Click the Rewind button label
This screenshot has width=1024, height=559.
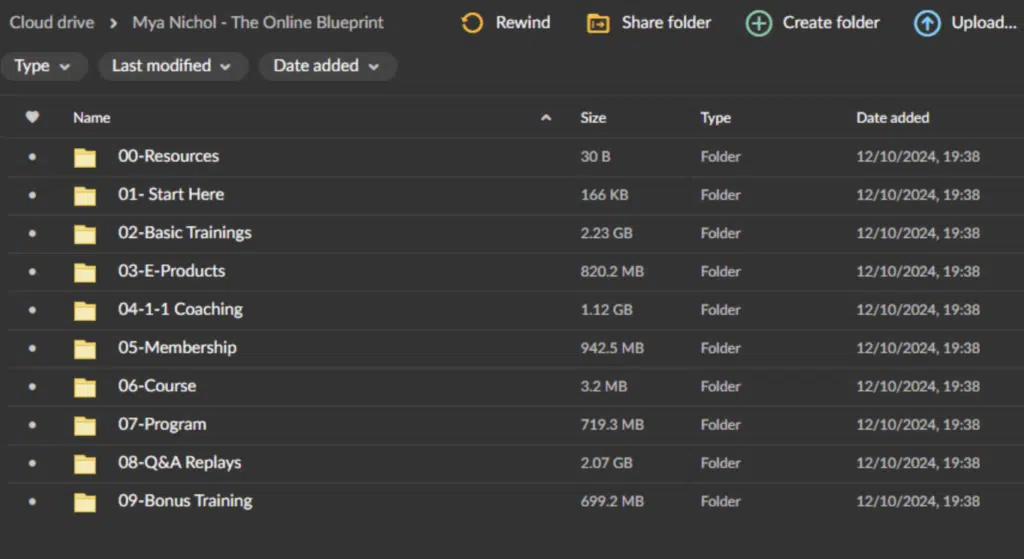click(x=522, y=23)
